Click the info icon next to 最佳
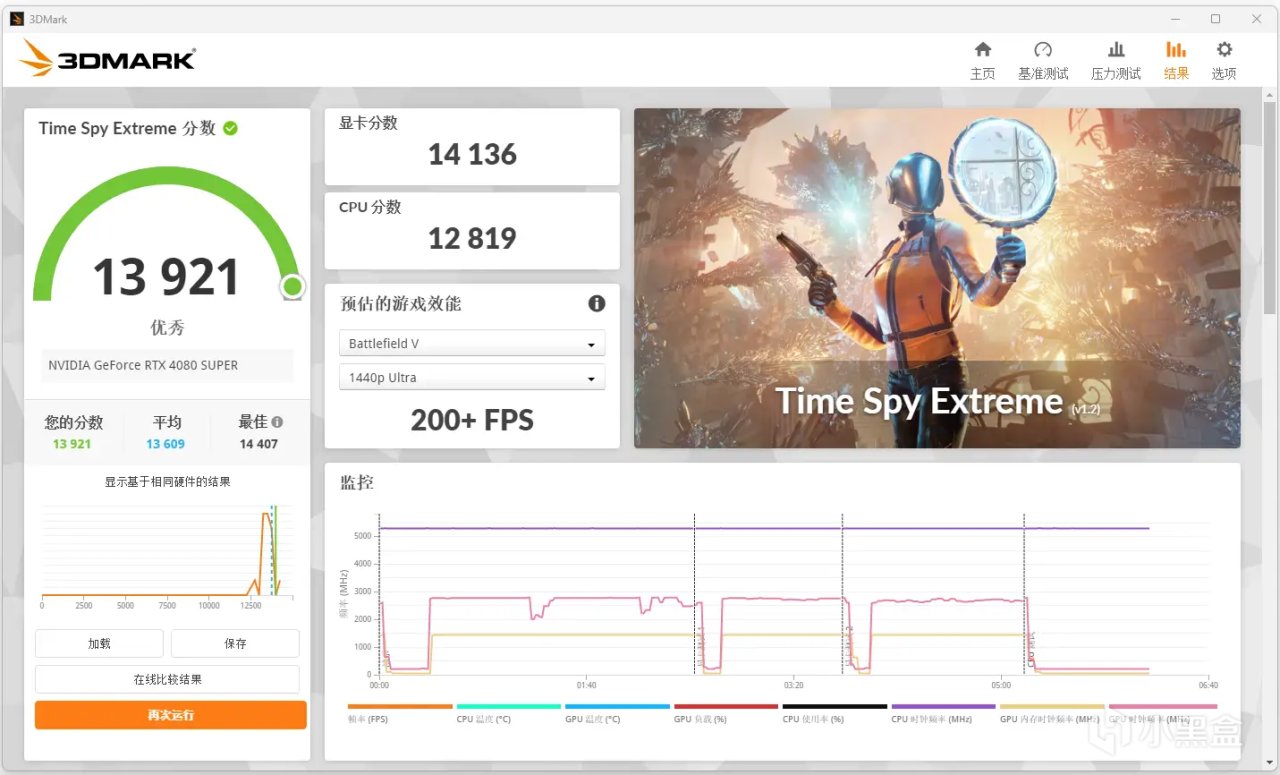Viewport: 1280px width, 775px height. (277, 422)
